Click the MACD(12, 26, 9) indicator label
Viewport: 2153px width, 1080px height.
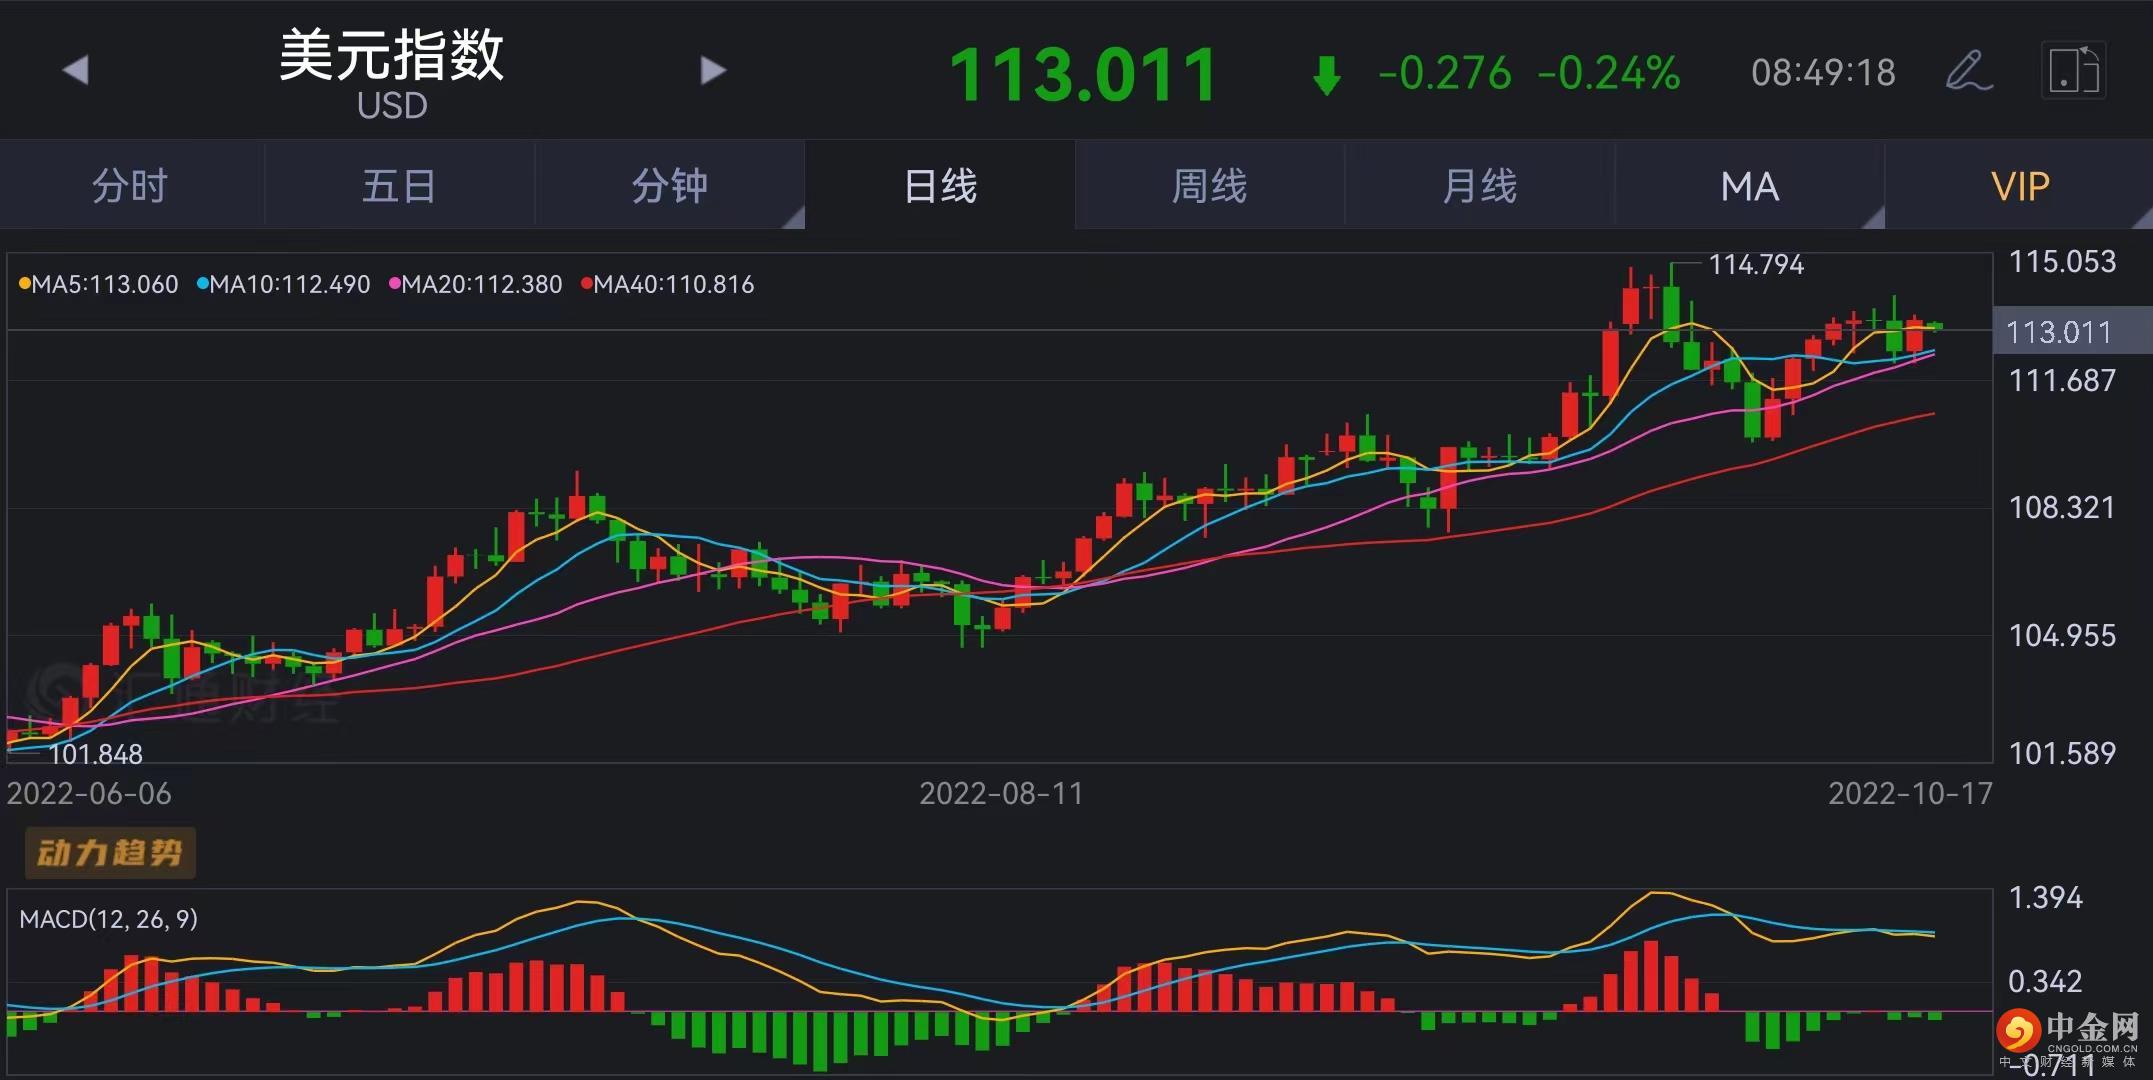[x=109, y=919]
